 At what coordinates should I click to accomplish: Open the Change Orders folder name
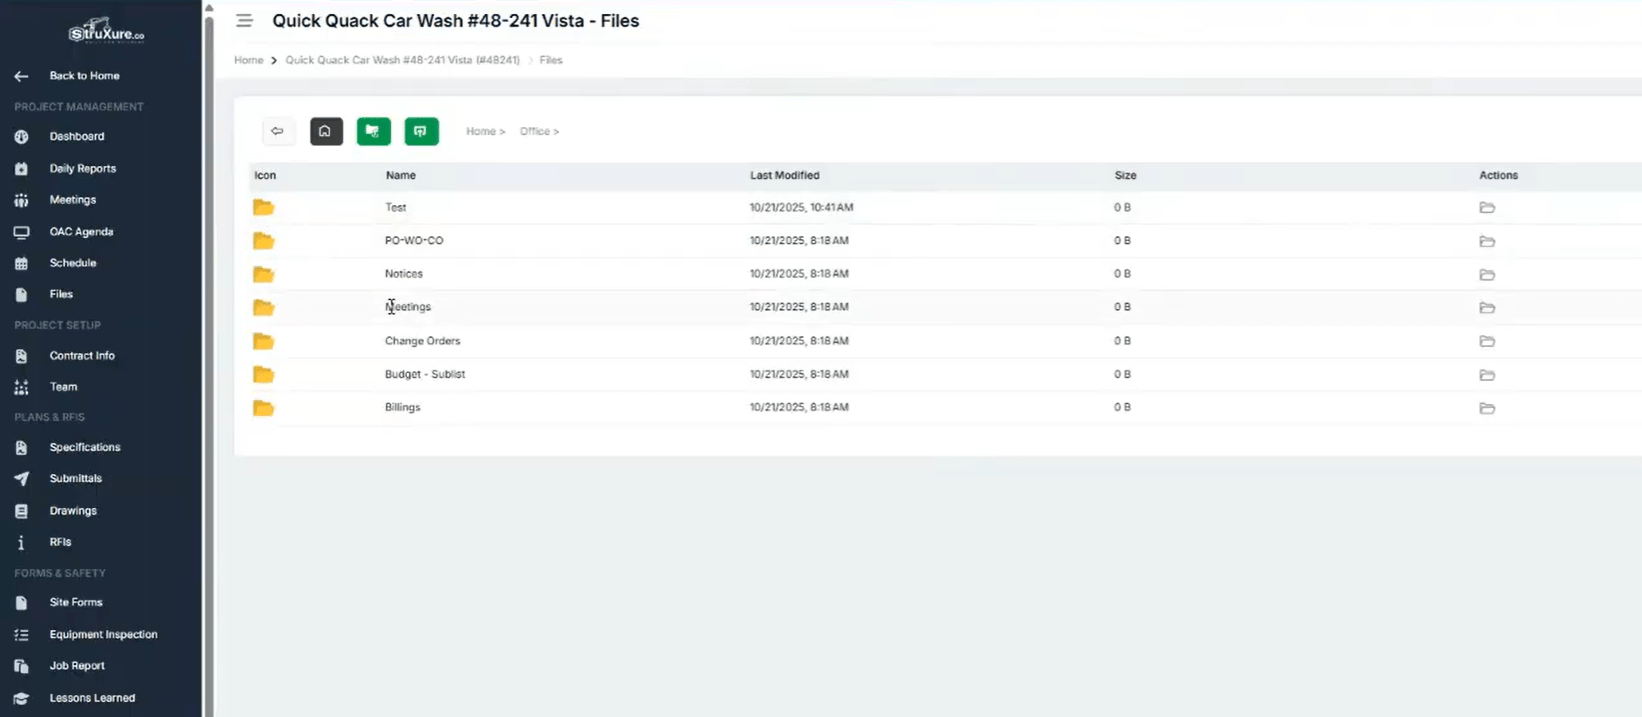point(422,340)
